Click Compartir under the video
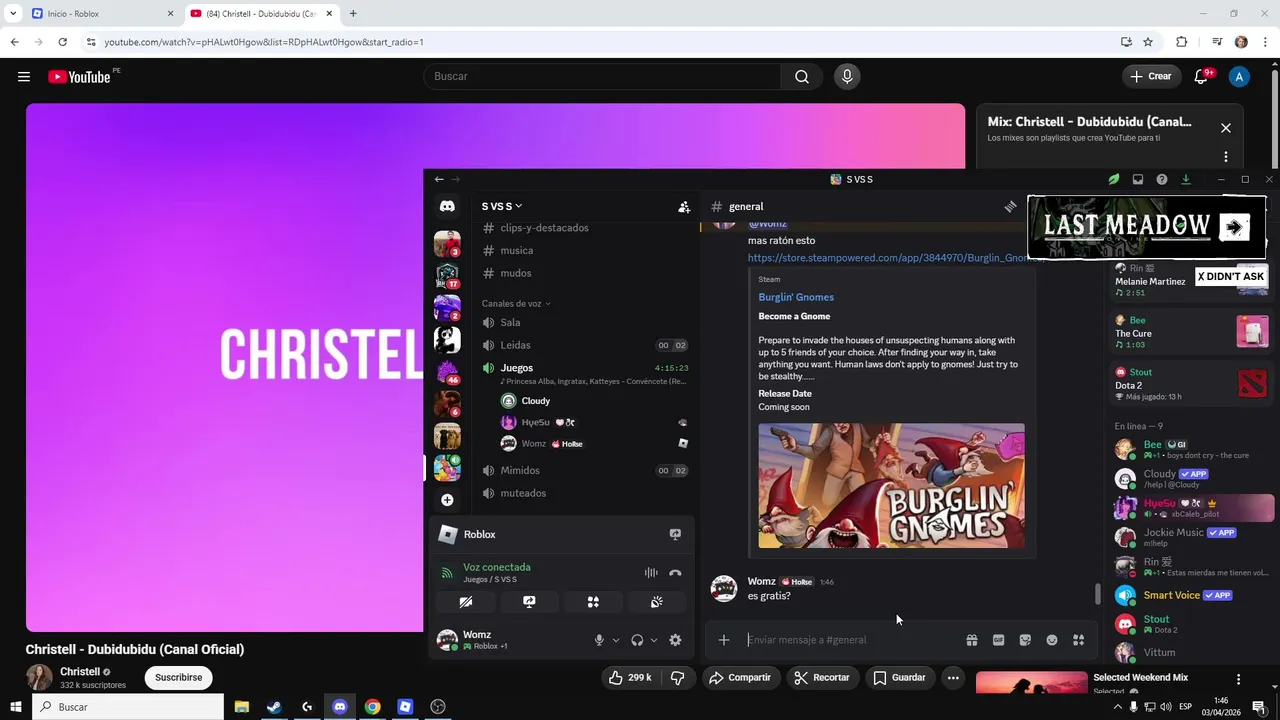1280x720 pixels. click(739, 678)
